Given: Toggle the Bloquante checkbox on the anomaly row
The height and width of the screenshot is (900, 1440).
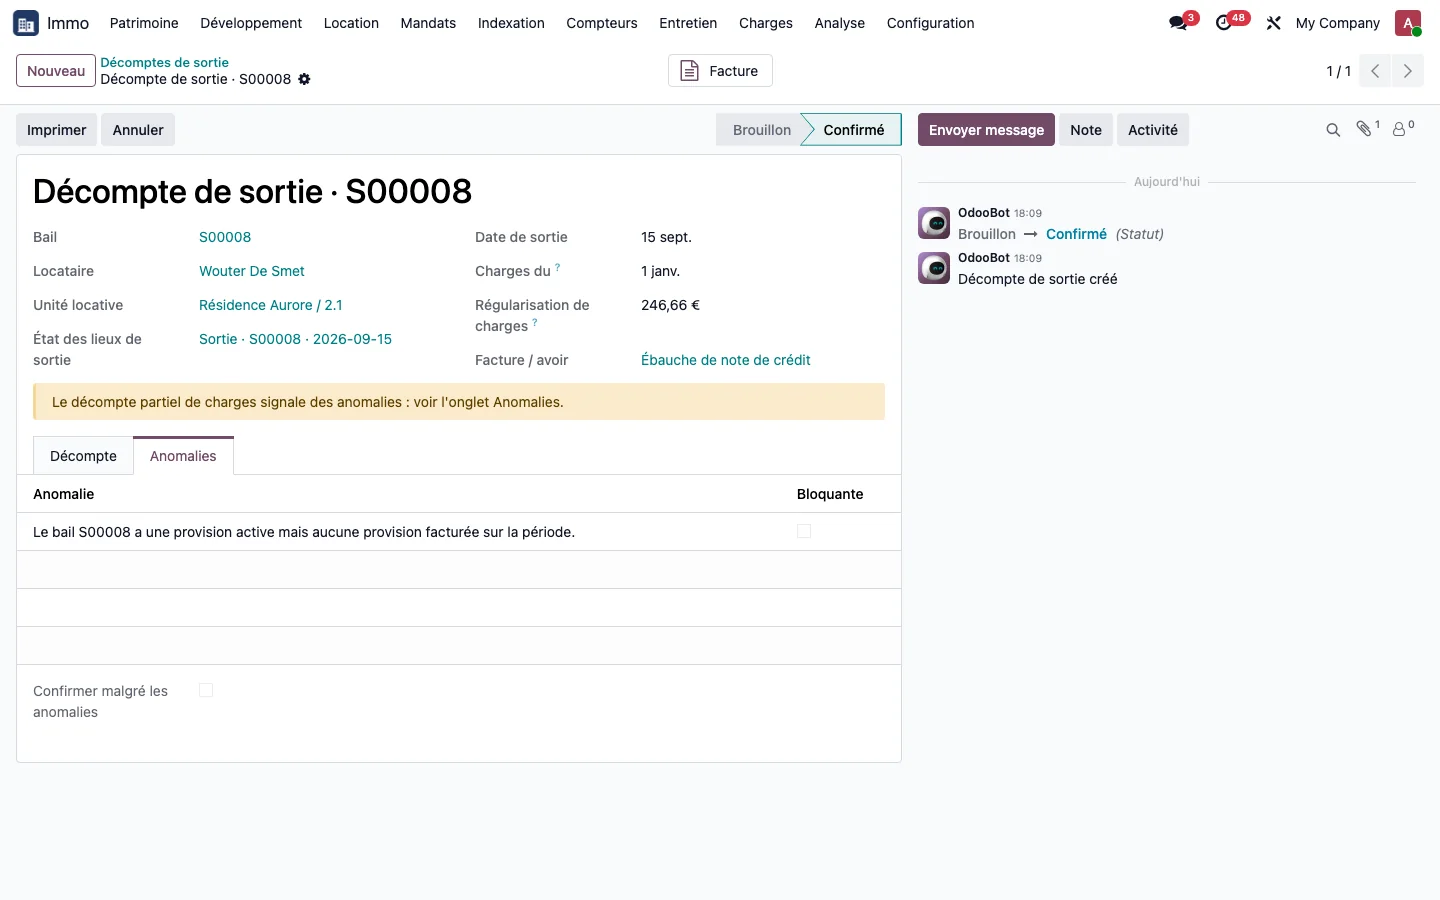Looking at the screenshot, I should coord(804,531).
